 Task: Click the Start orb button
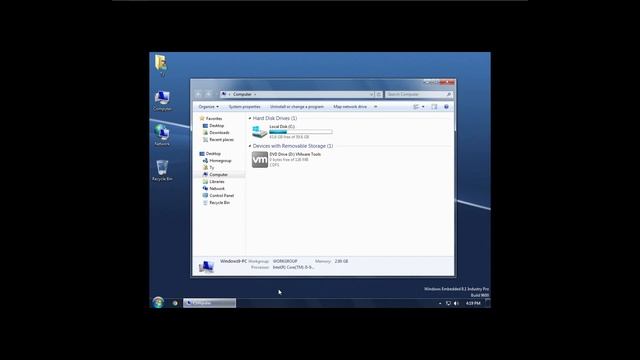tap(158, 302)
